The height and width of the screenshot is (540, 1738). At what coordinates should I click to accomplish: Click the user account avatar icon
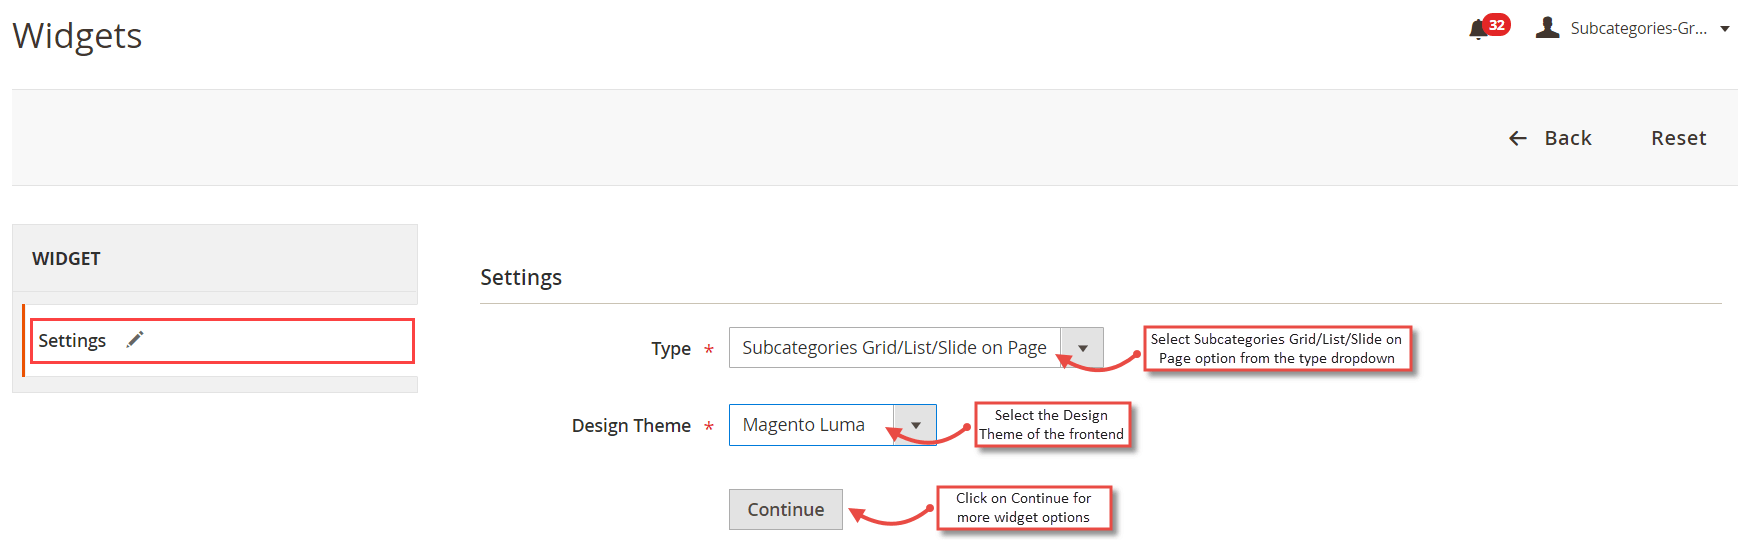point(1547,27)
